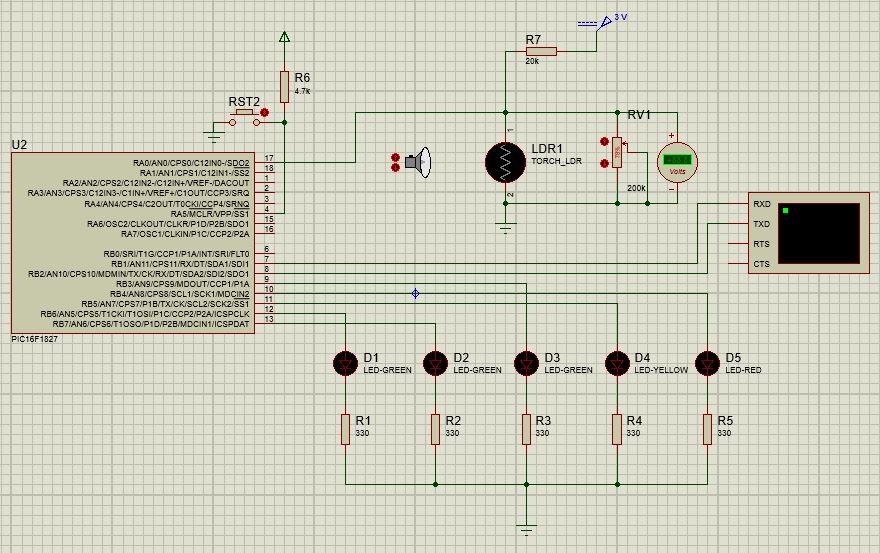Select the ground symbol below LDR1
The image size is (880, 553).
[506, 227]
